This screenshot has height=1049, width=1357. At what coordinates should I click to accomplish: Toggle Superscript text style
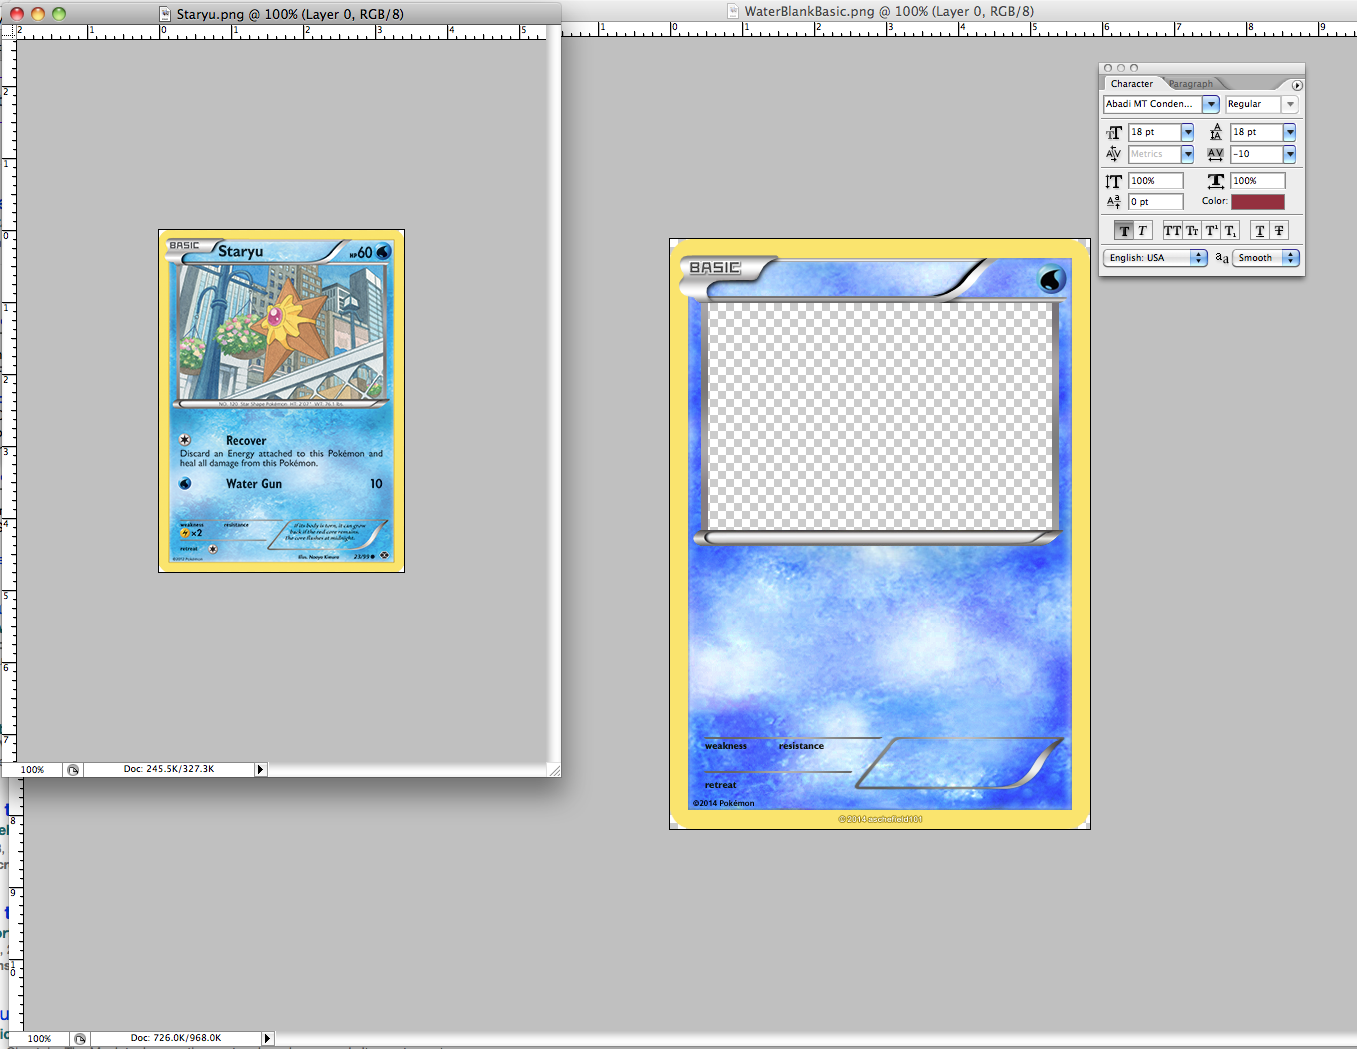1211,231
